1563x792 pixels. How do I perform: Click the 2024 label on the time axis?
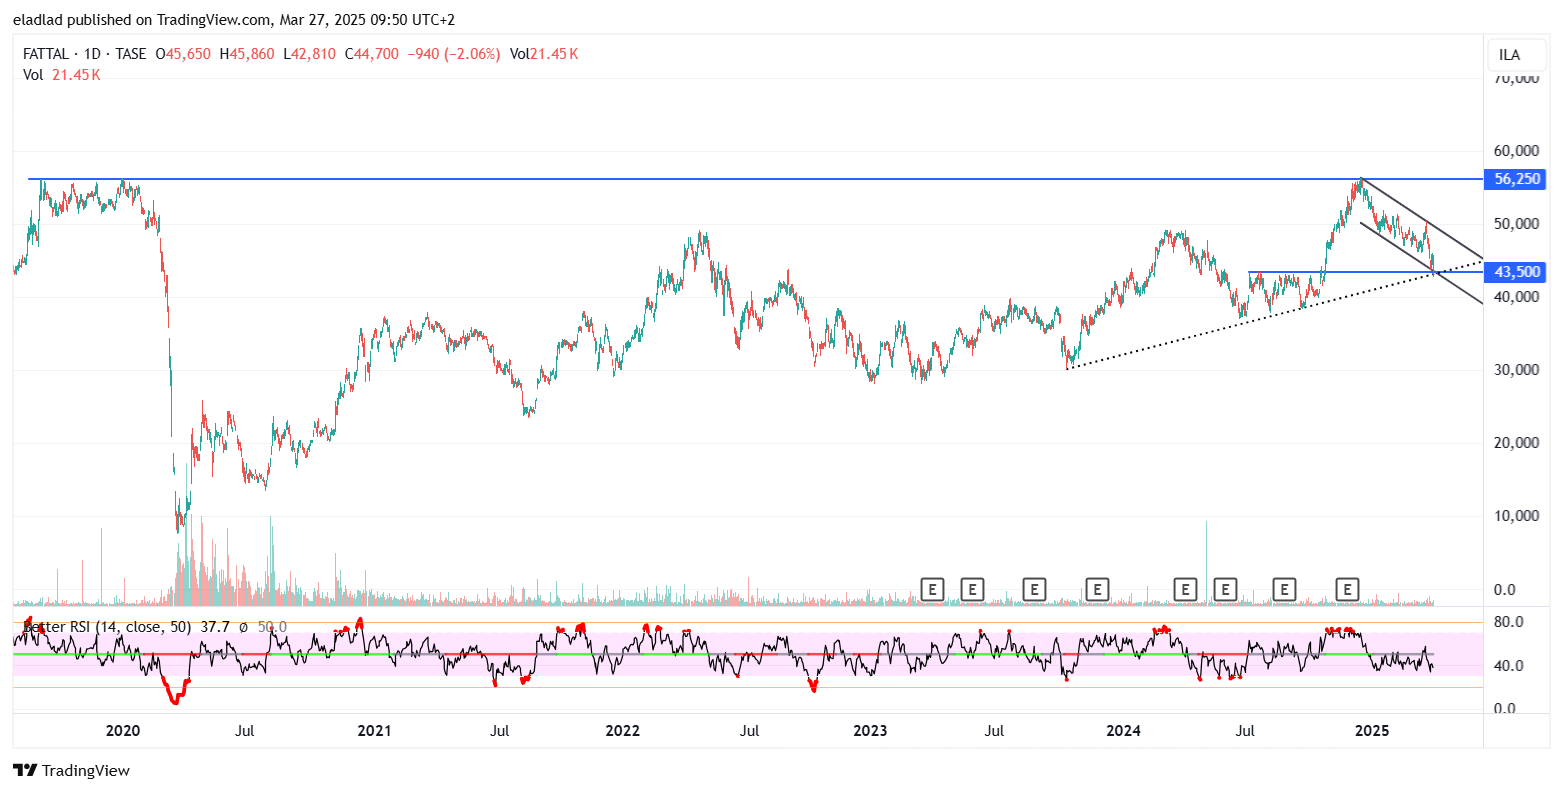(x=1123, y=731)
